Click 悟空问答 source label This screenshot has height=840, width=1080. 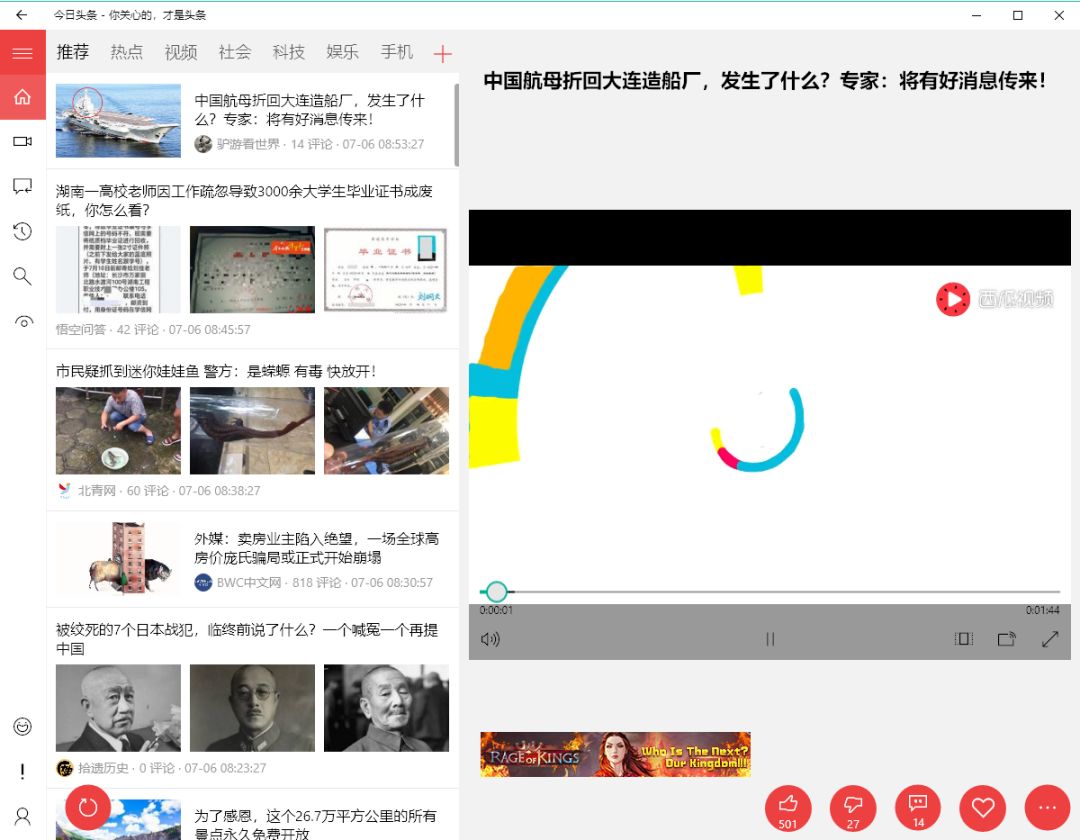(x=81, y=329)
